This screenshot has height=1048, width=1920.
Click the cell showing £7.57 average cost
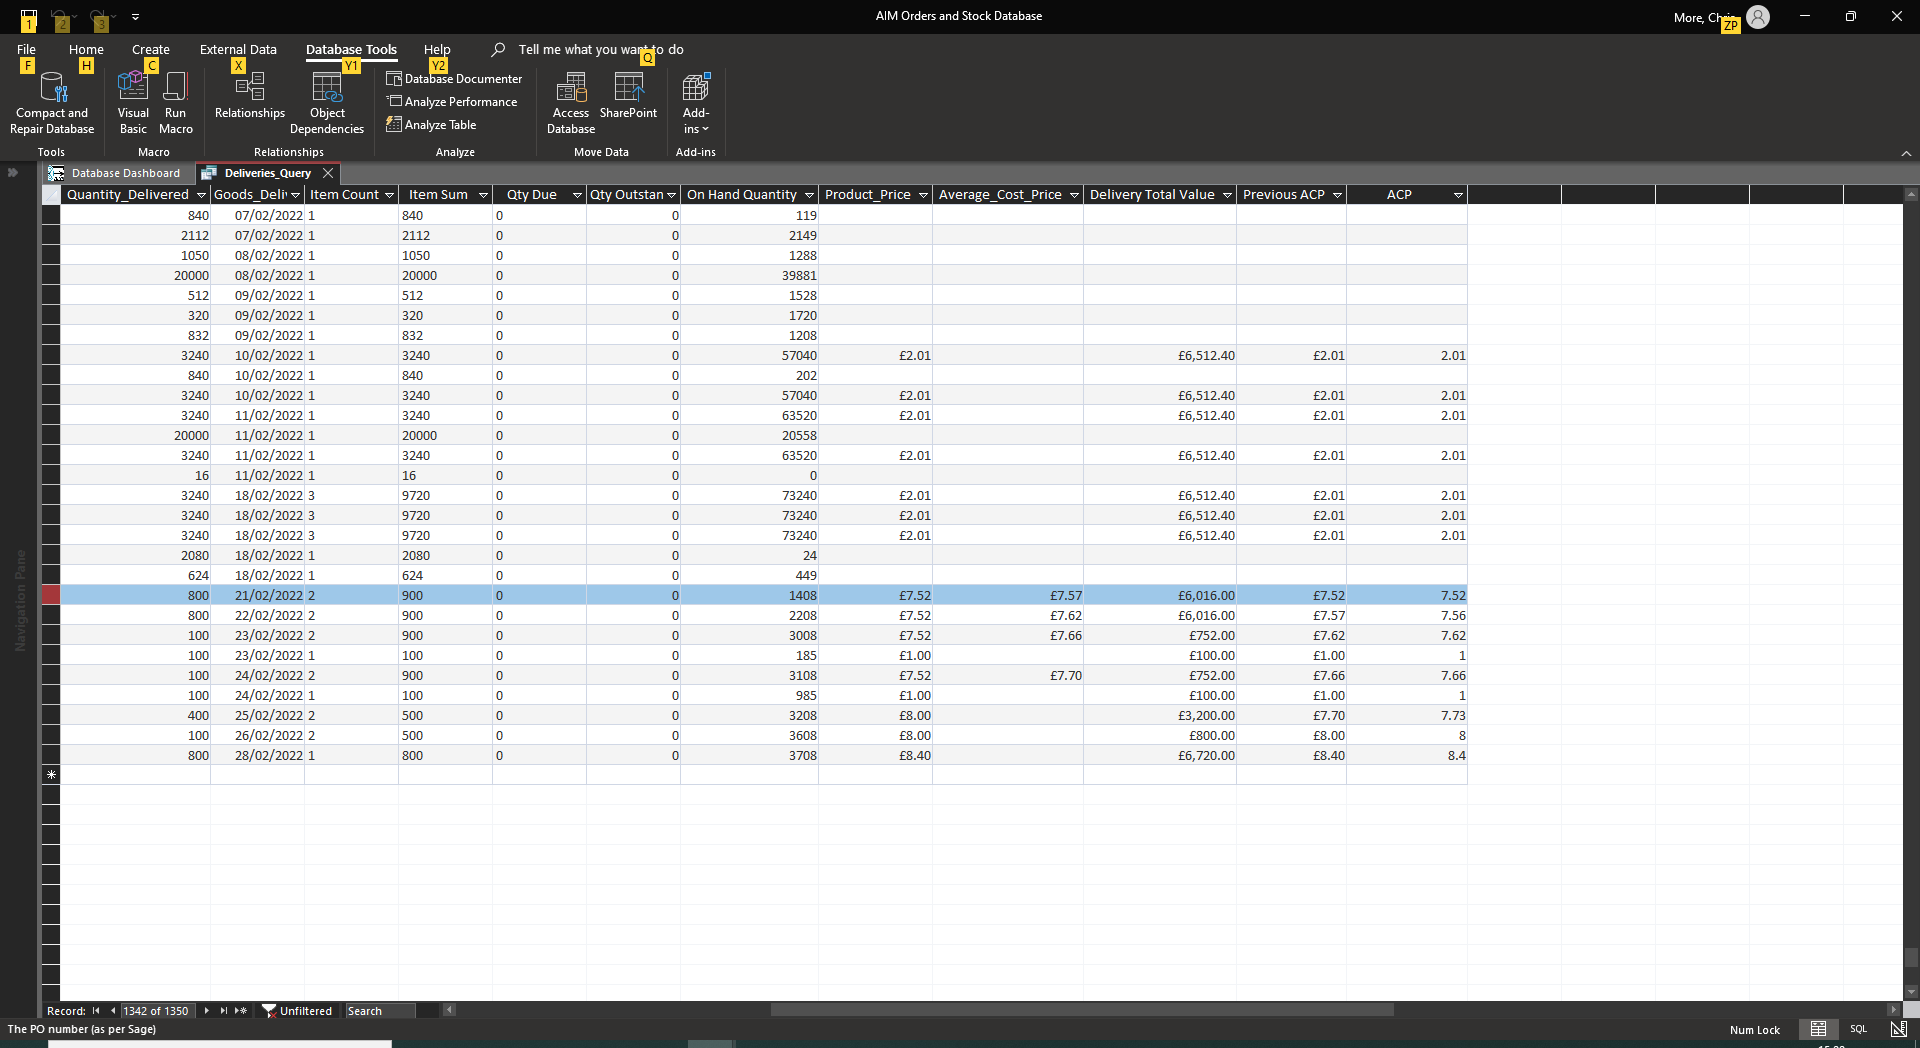(x=1008, y=595)
